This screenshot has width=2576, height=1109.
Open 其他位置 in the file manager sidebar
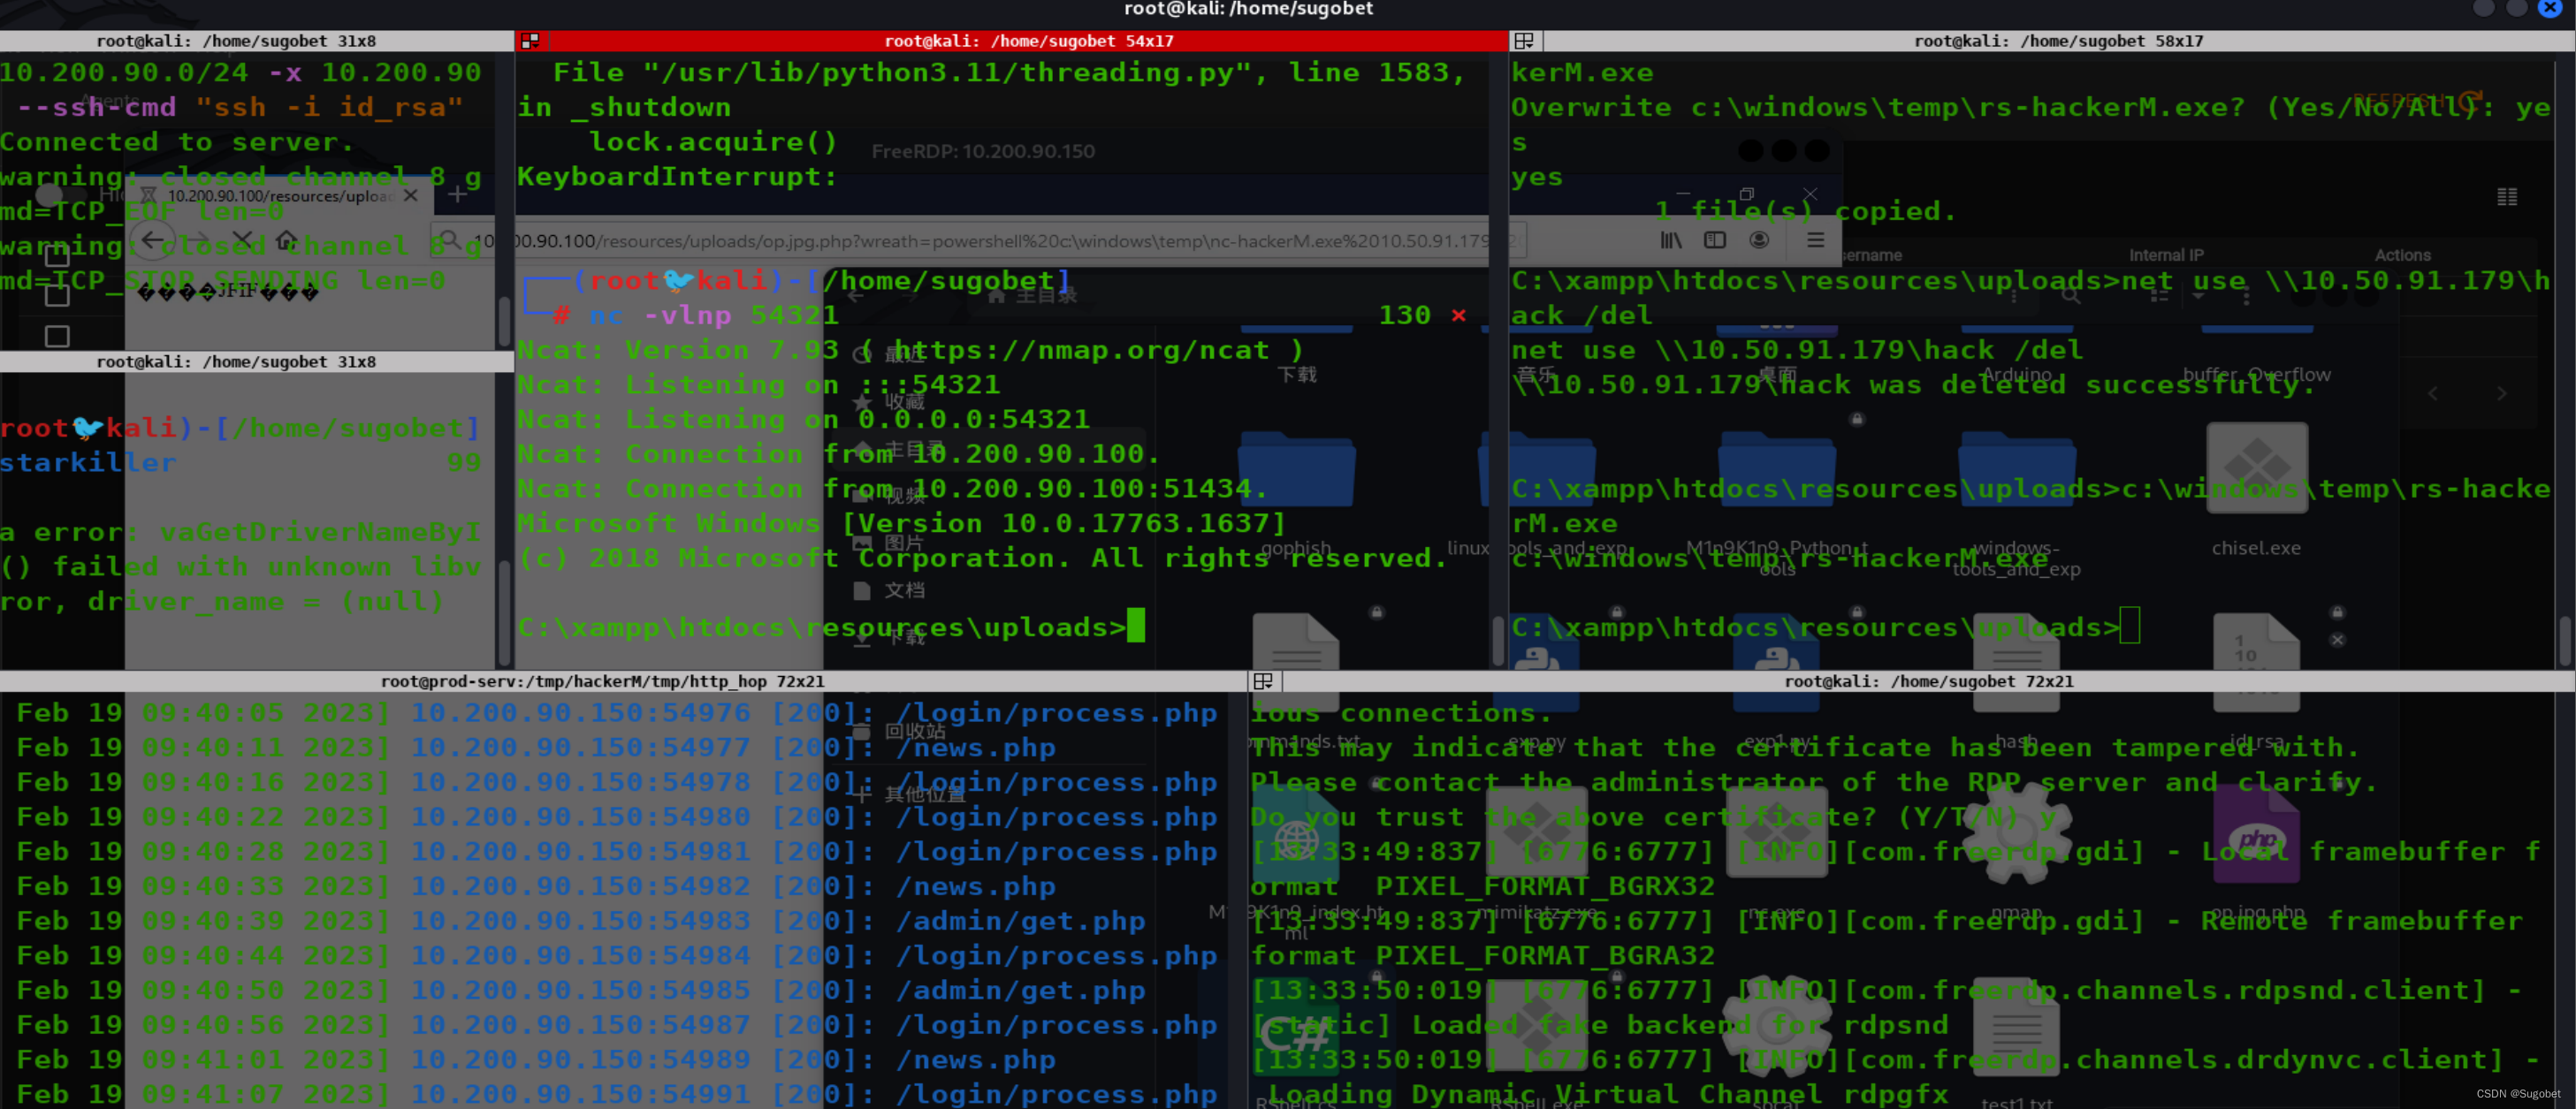click(910, 794)
